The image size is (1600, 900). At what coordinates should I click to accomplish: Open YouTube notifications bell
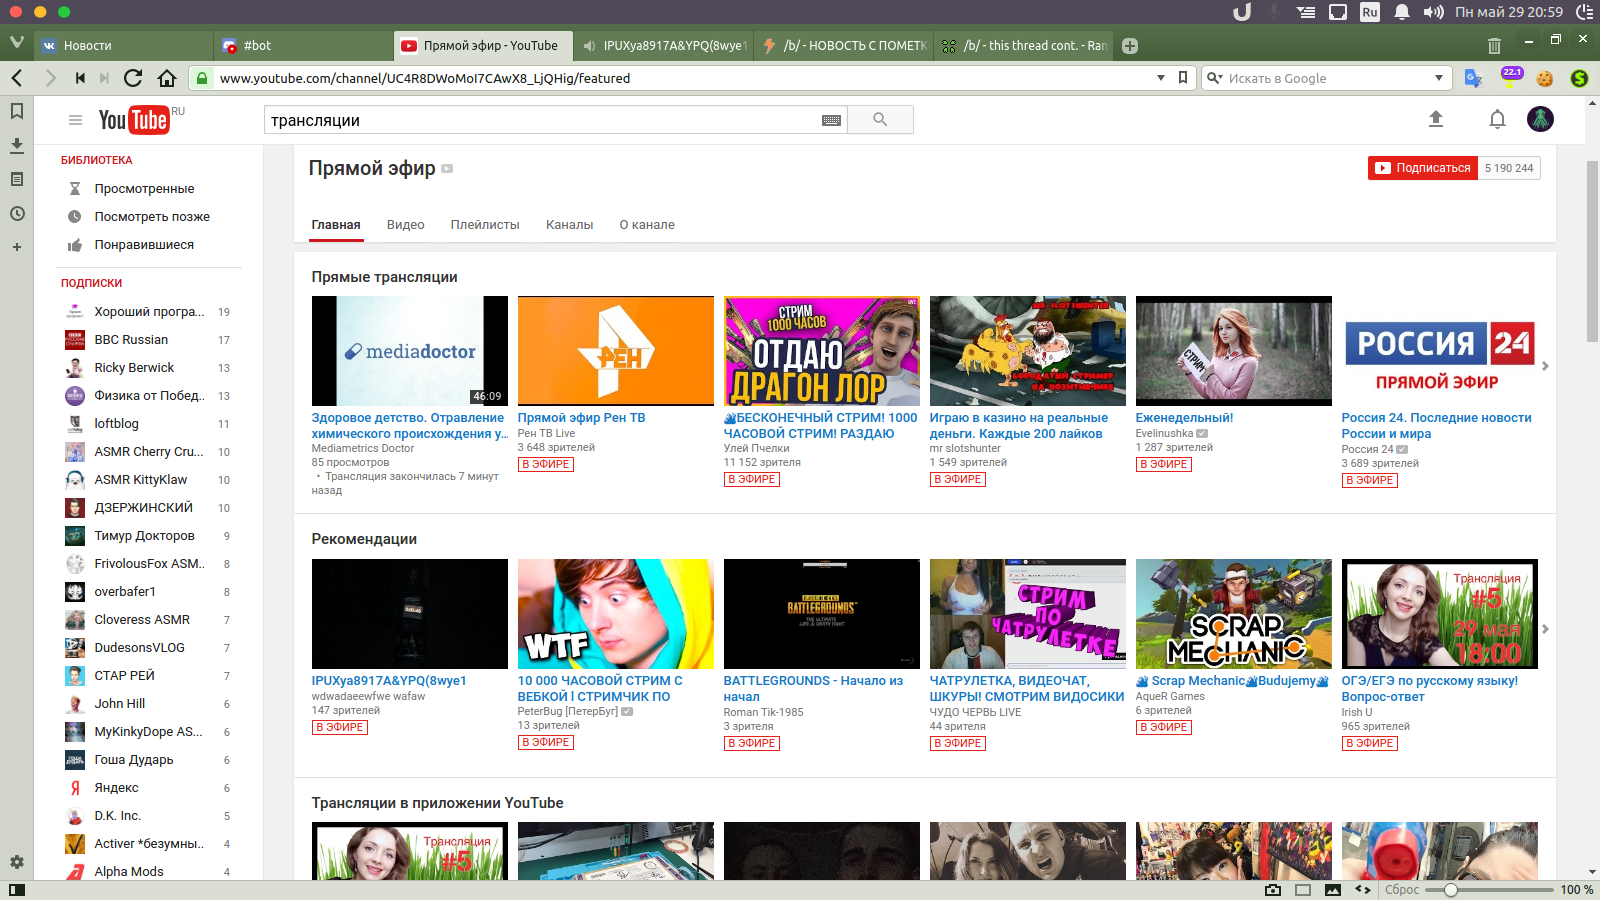click(x=1497, y=119)
